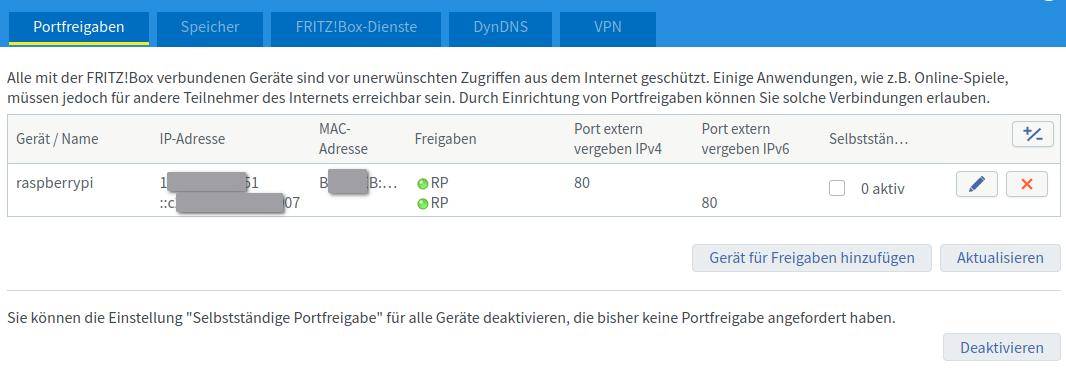
Task: Click the IP-Adresse column header
Action: point(192,139)
